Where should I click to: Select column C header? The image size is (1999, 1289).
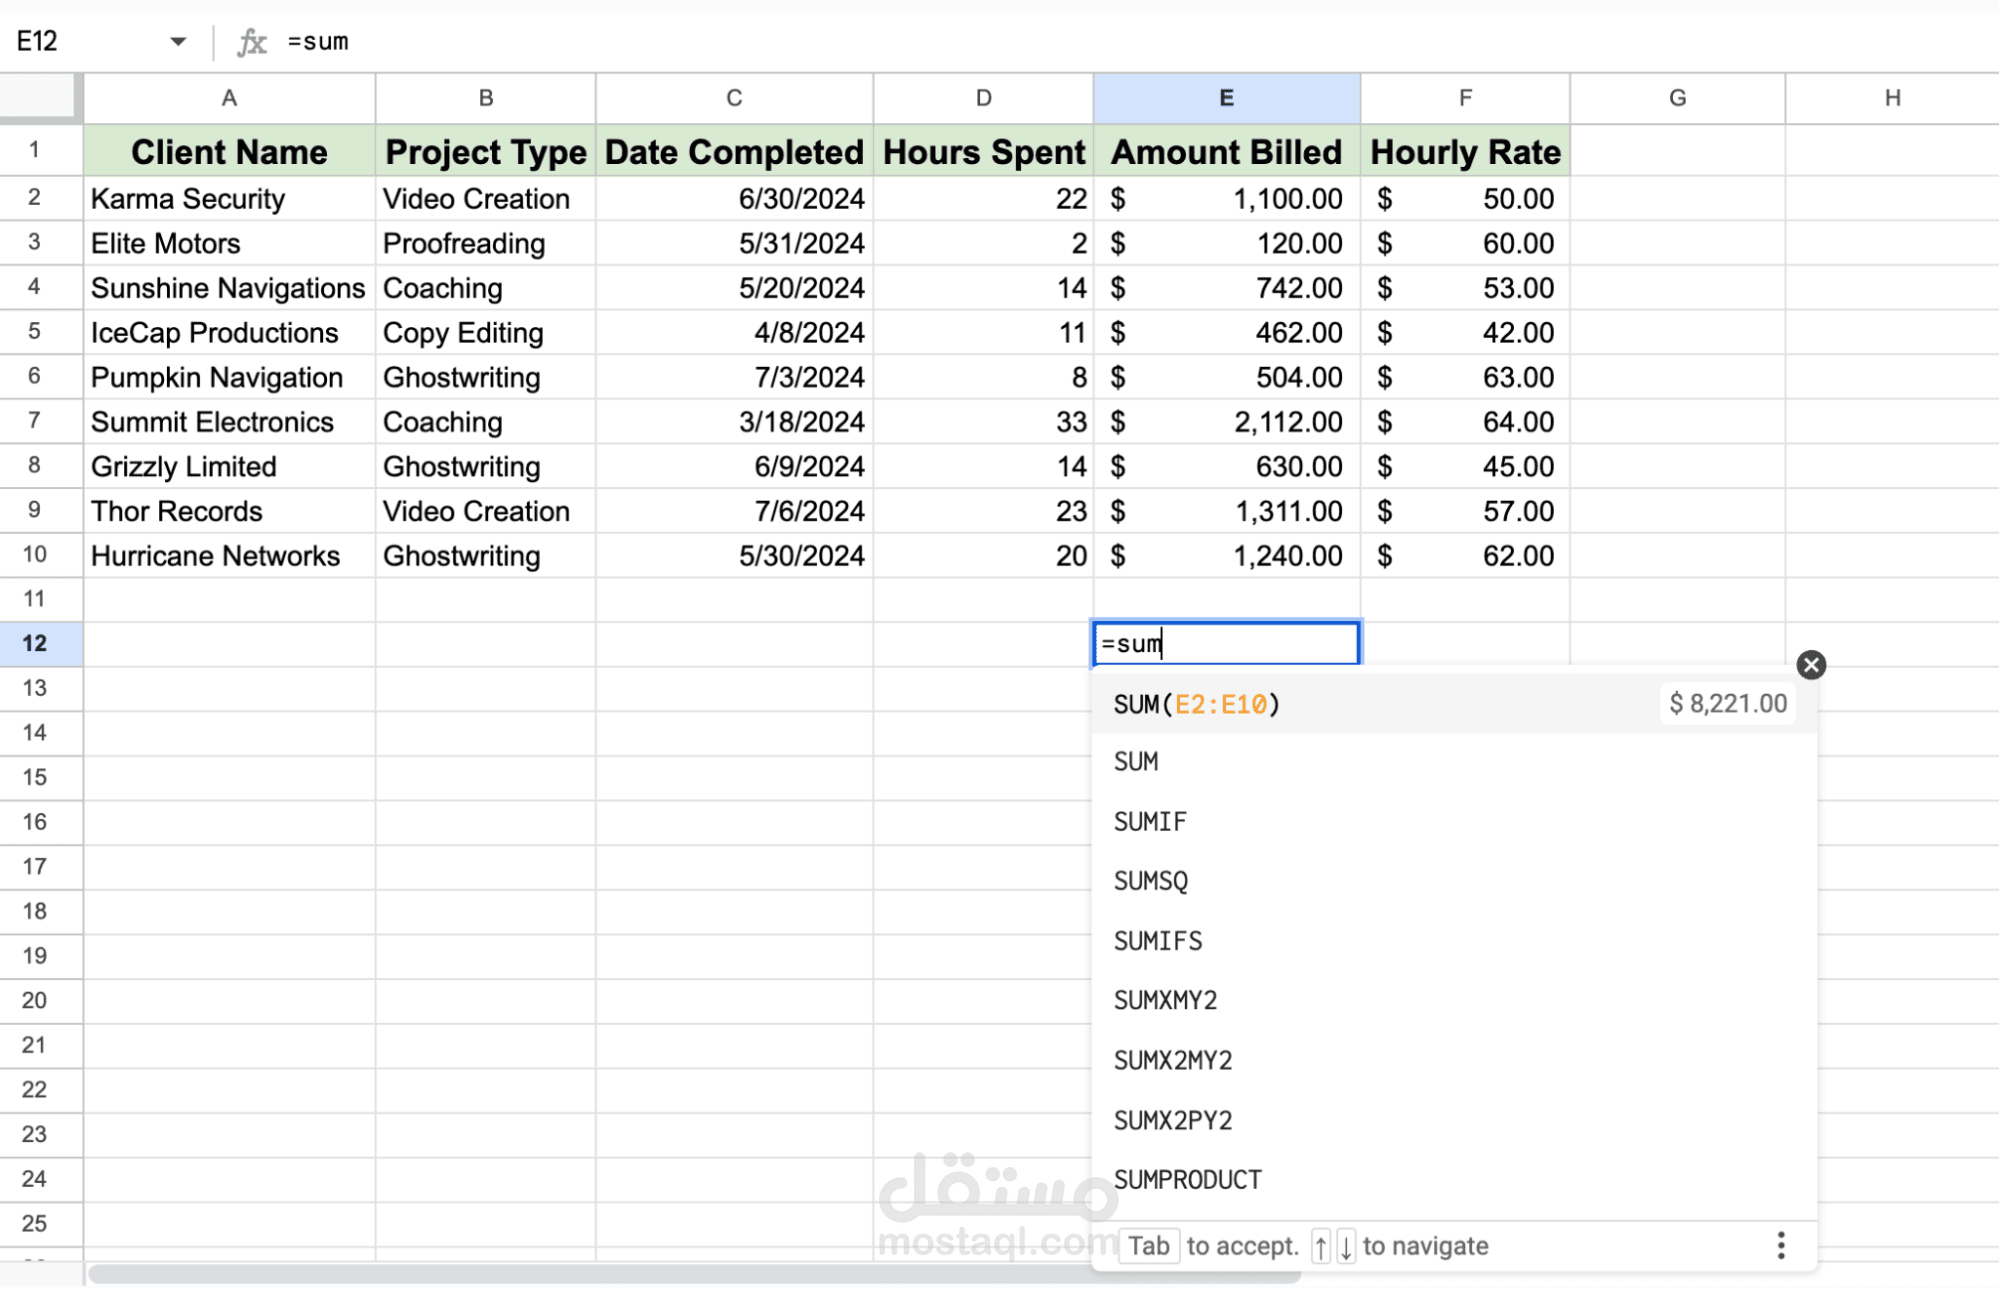click(734, 98)
